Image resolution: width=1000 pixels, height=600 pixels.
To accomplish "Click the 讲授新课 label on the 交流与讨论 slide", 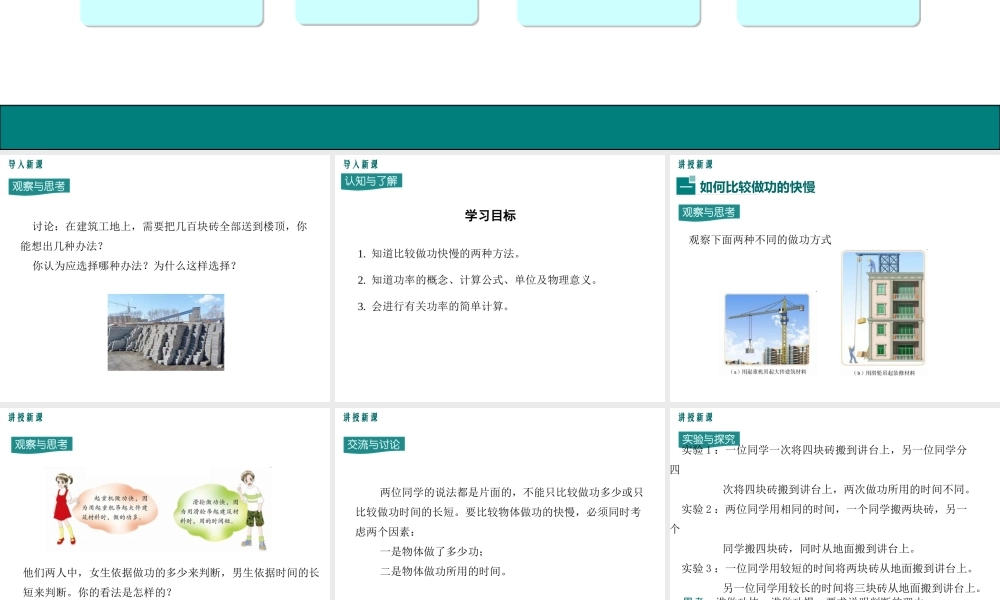I will point(360,417).
